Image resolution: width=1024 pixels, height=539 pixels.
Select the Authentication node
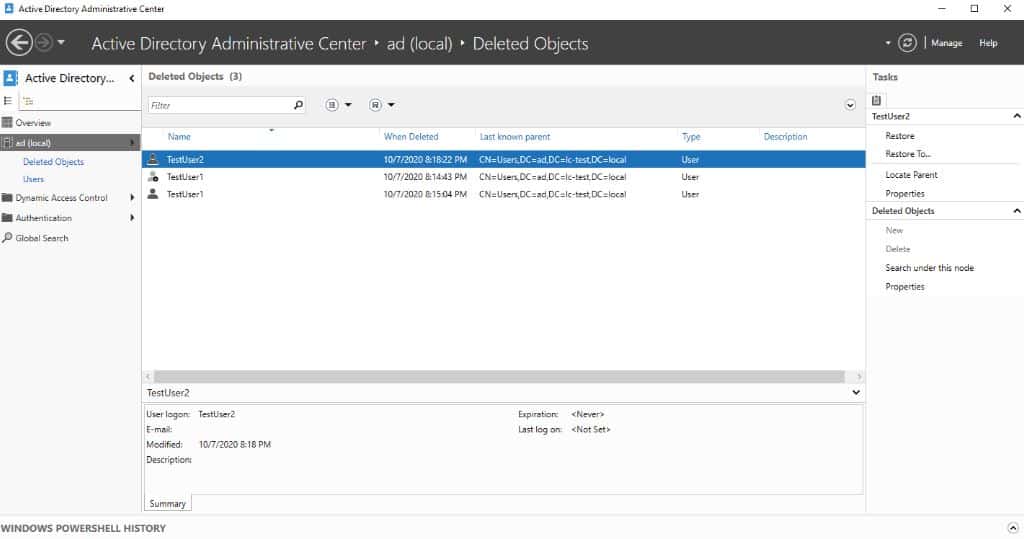click(44, 218)
